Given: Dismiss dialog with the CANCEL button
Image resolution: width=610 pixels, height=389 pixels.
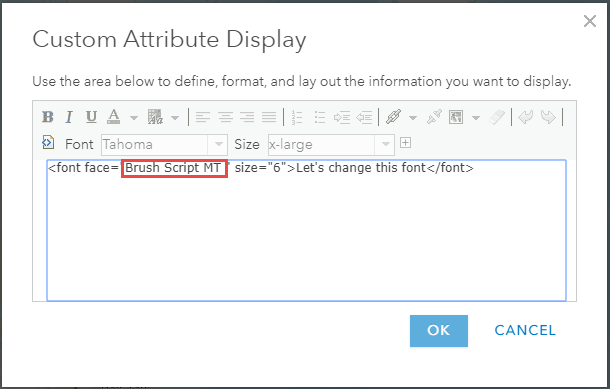Looking at the screenshot, I should pyautogui.click(x=525, y=331).
